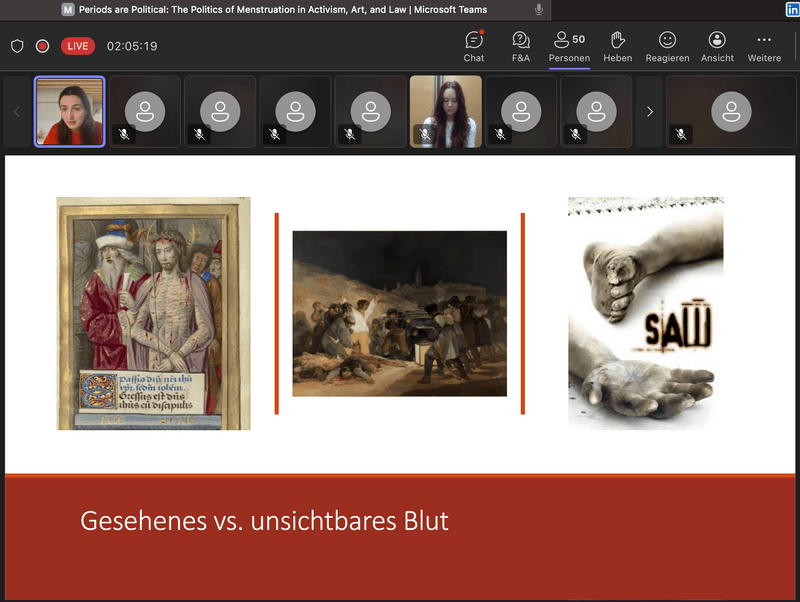Open the Reagieren reactions menu
800x602 pixels.
(x=667, y=46)
